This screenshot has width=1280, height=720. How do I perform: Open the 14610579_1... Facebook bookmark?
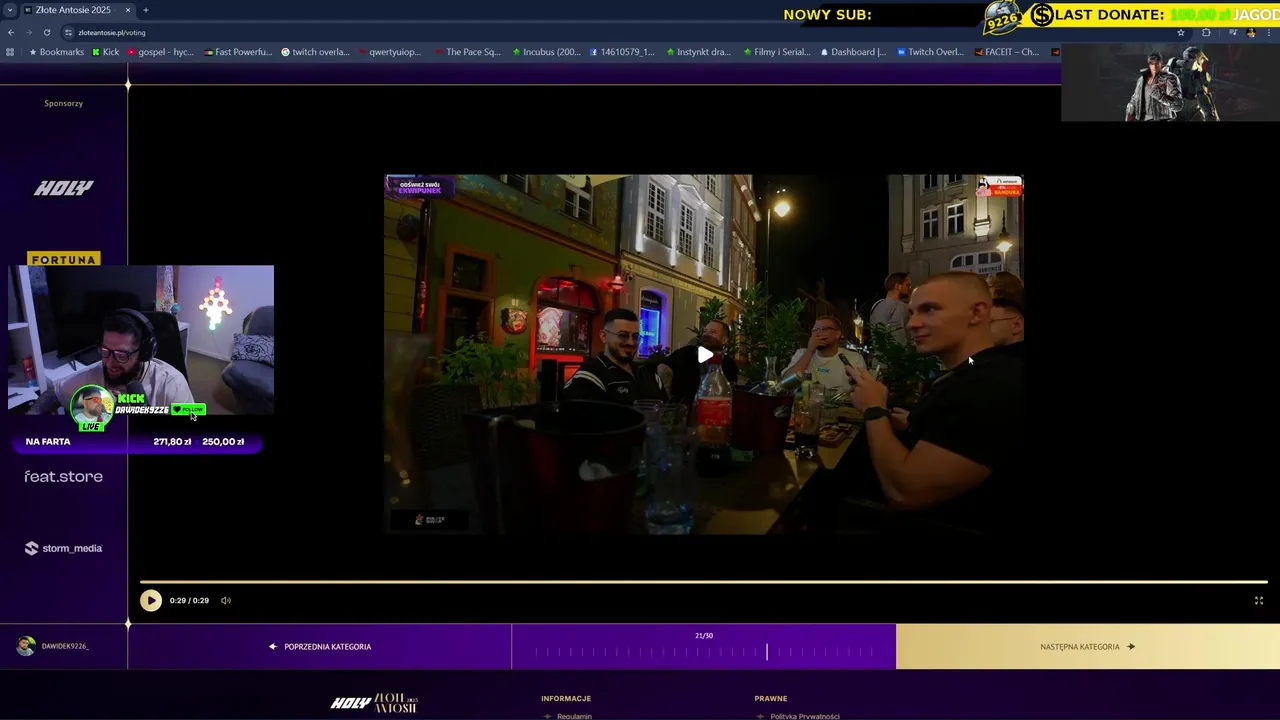622,52
